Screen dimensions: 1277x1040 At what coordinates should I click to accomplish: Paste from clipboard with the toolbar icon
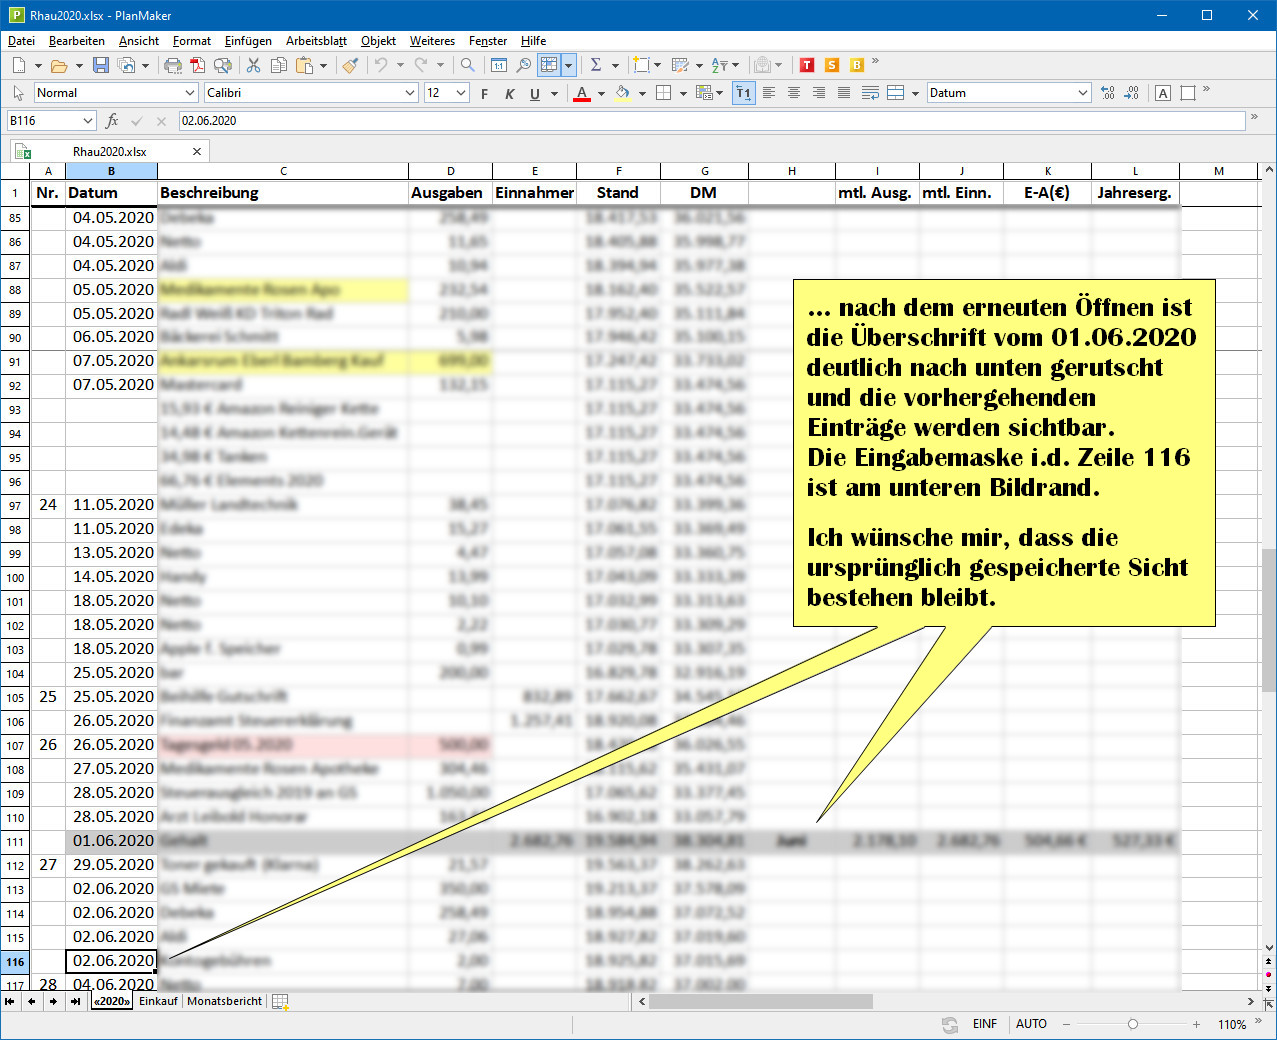tap(304, 65)
